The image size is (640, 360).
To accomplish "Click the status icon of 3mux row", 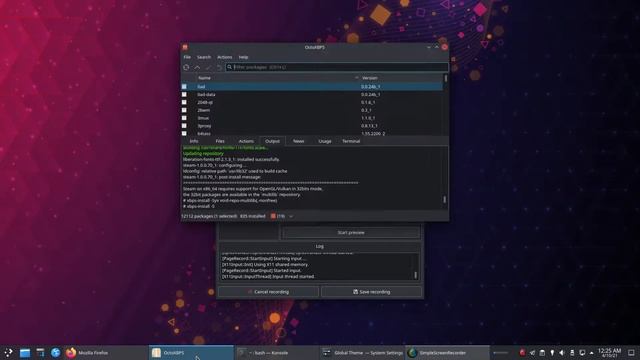I will pyautogui.click(x=184, y=118).
